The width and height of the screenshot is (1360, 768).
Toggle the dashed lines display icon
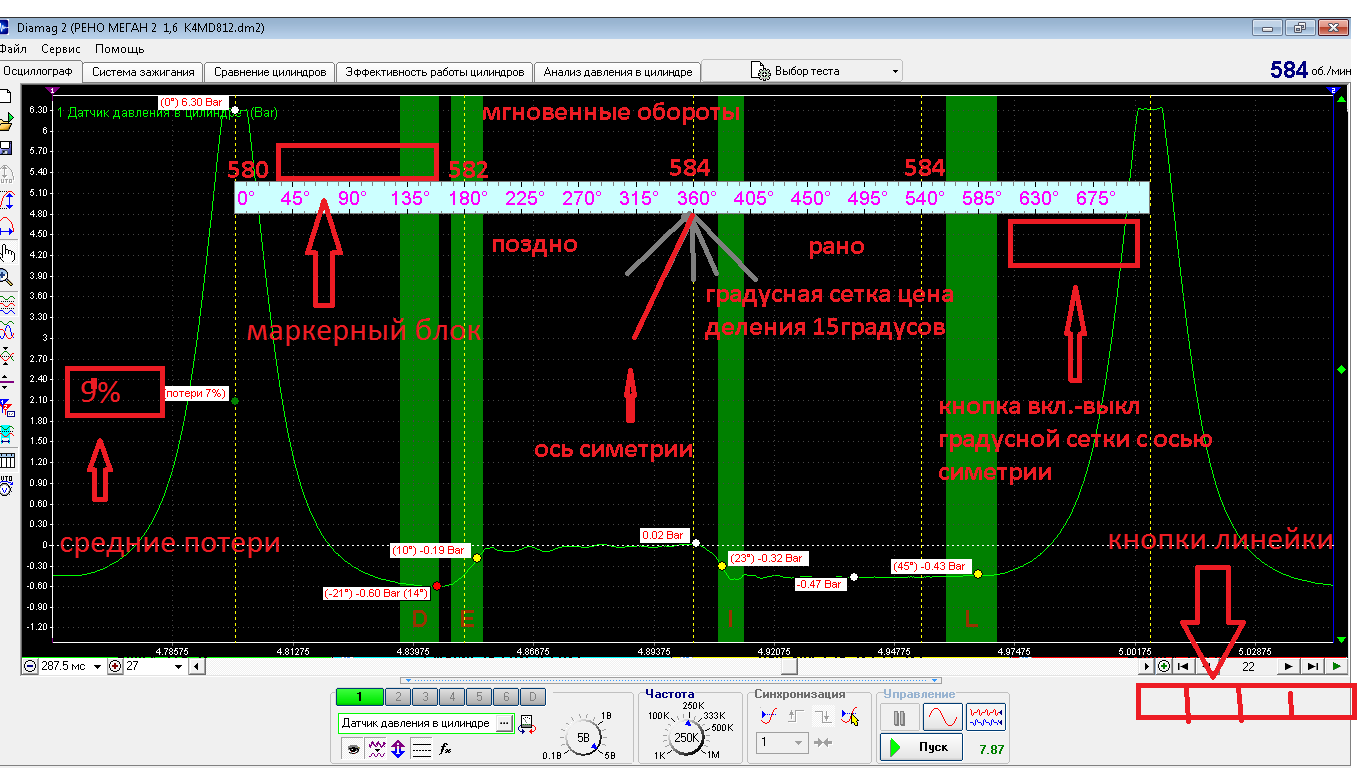[x=421, y=749]
